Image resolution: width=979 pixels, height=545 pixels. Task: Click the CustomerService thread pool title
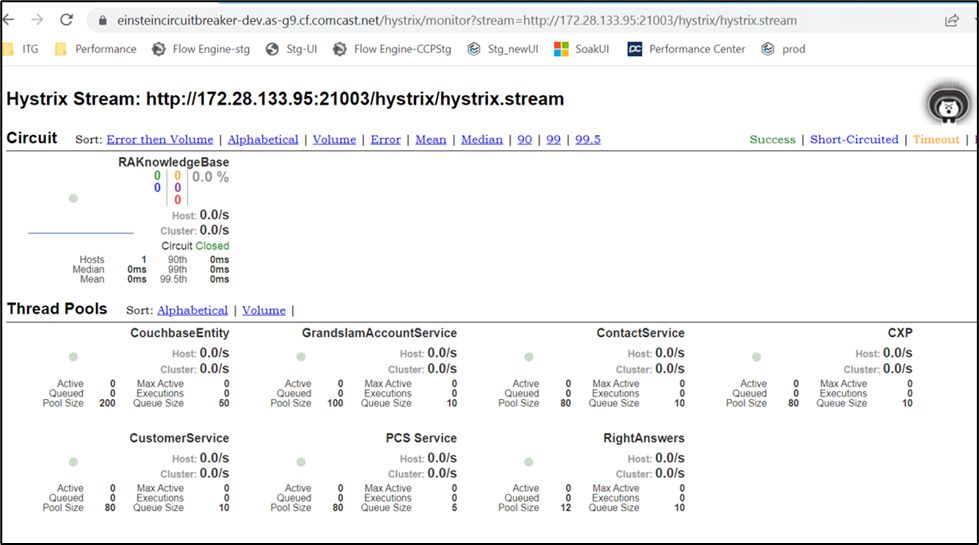point(179,438)
